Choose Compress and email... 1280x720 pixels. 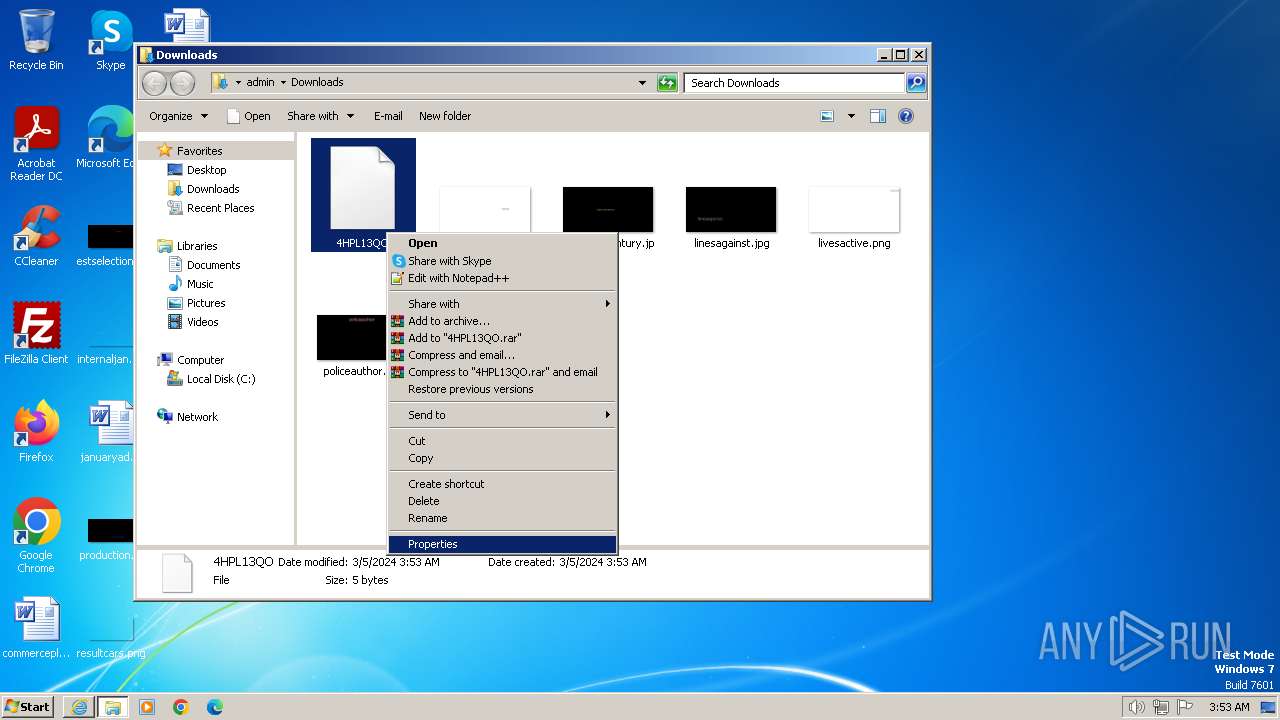click(502, 355)
